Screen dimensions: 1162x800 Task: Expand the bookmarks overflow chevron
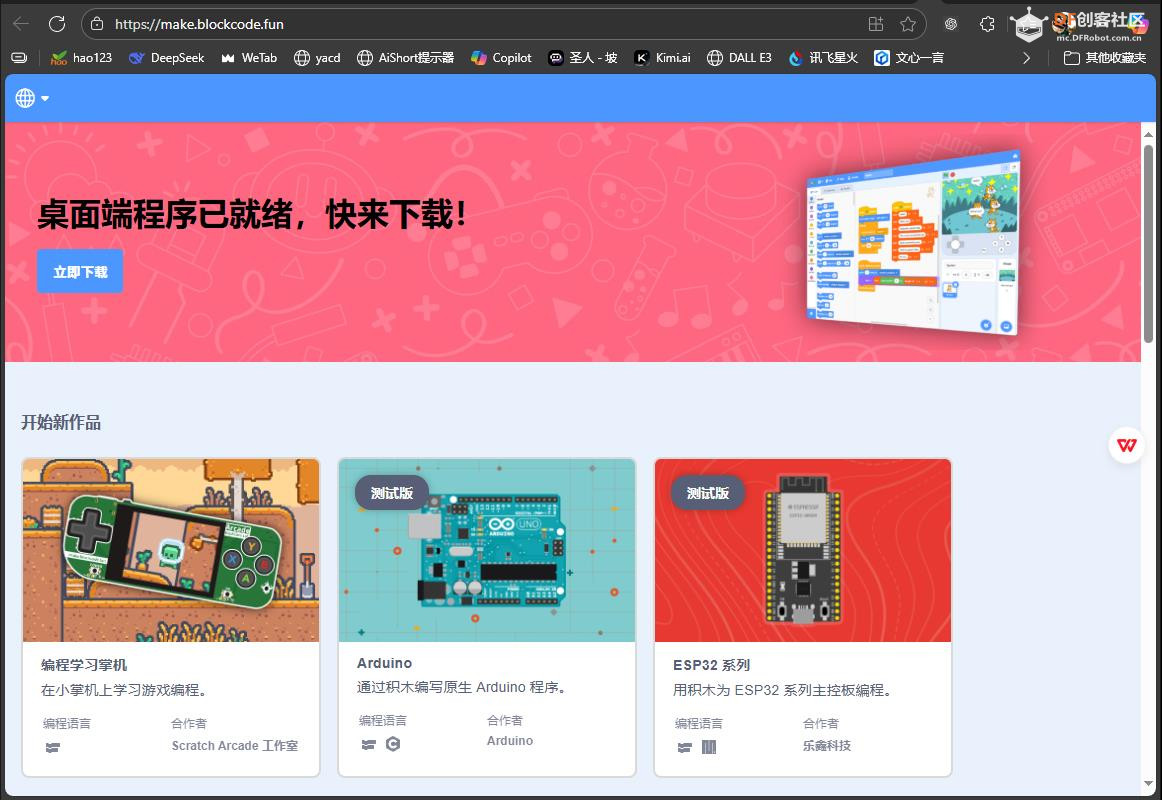[1026, 58]
